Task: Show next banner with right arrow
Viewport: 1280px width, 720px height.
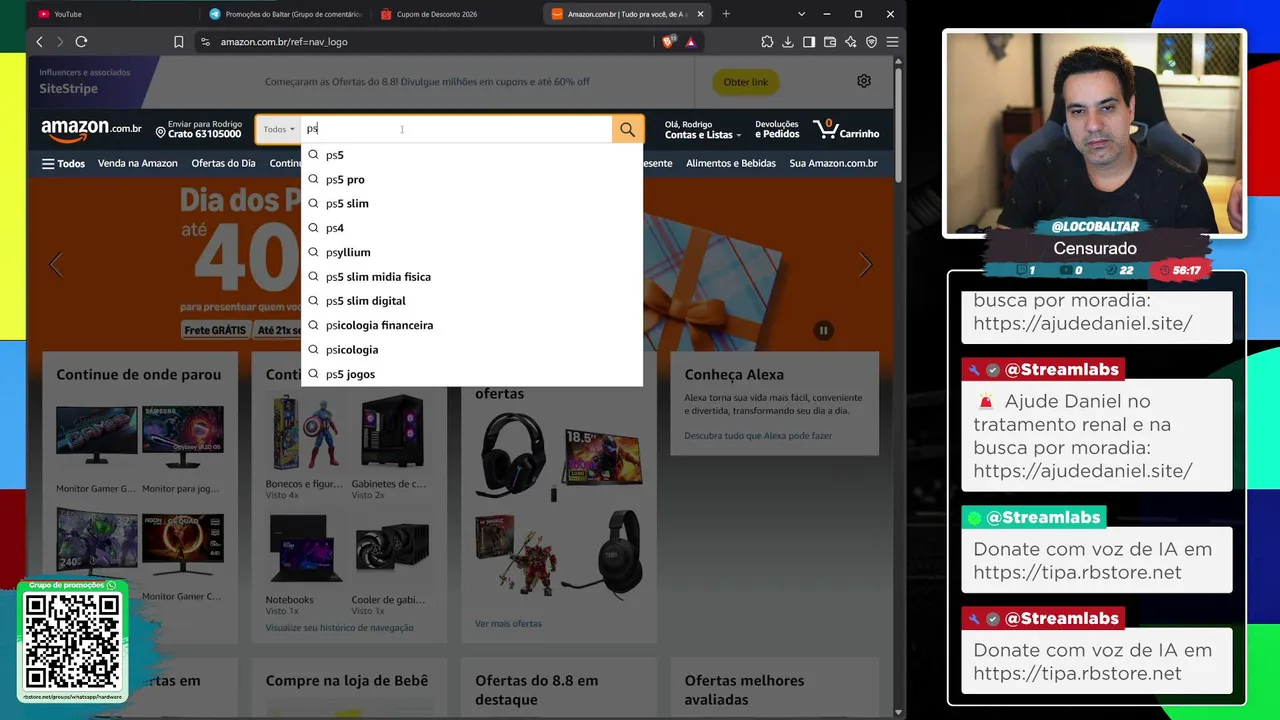Action: (x=865, y=264)
